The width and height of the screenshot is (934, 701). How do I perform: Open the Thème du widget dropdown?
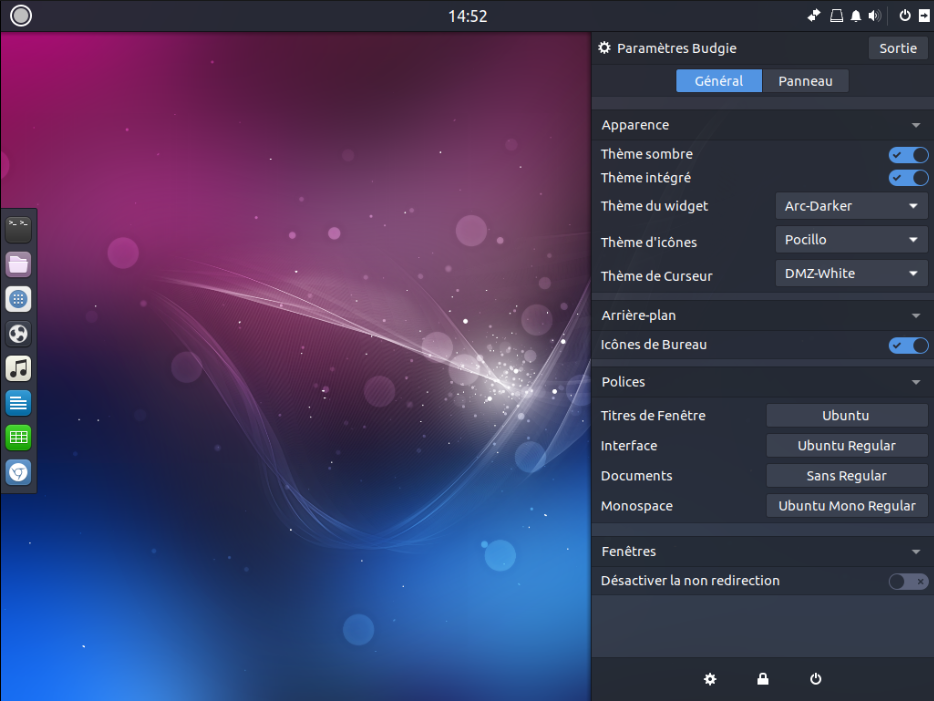coord(851,206)
